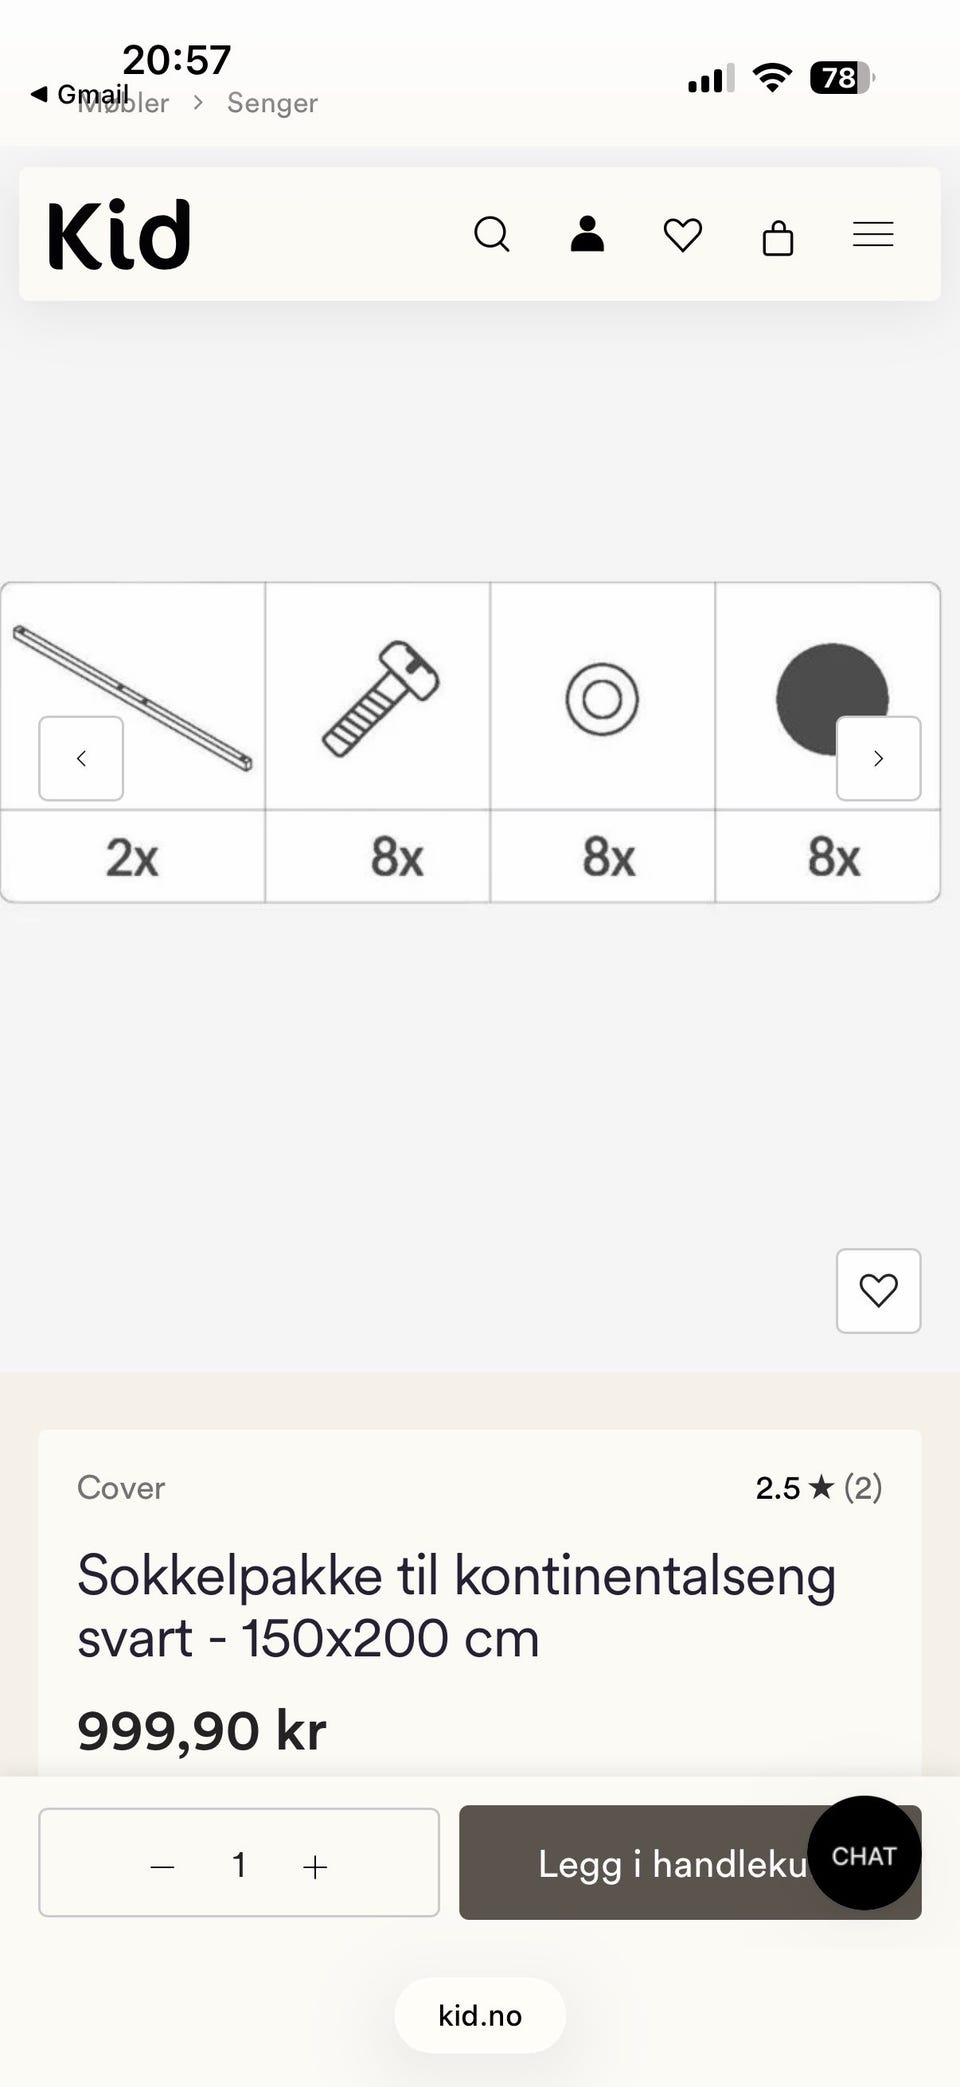
Task: Decrease quantity with minus button
Action: tap(163, 1866)
